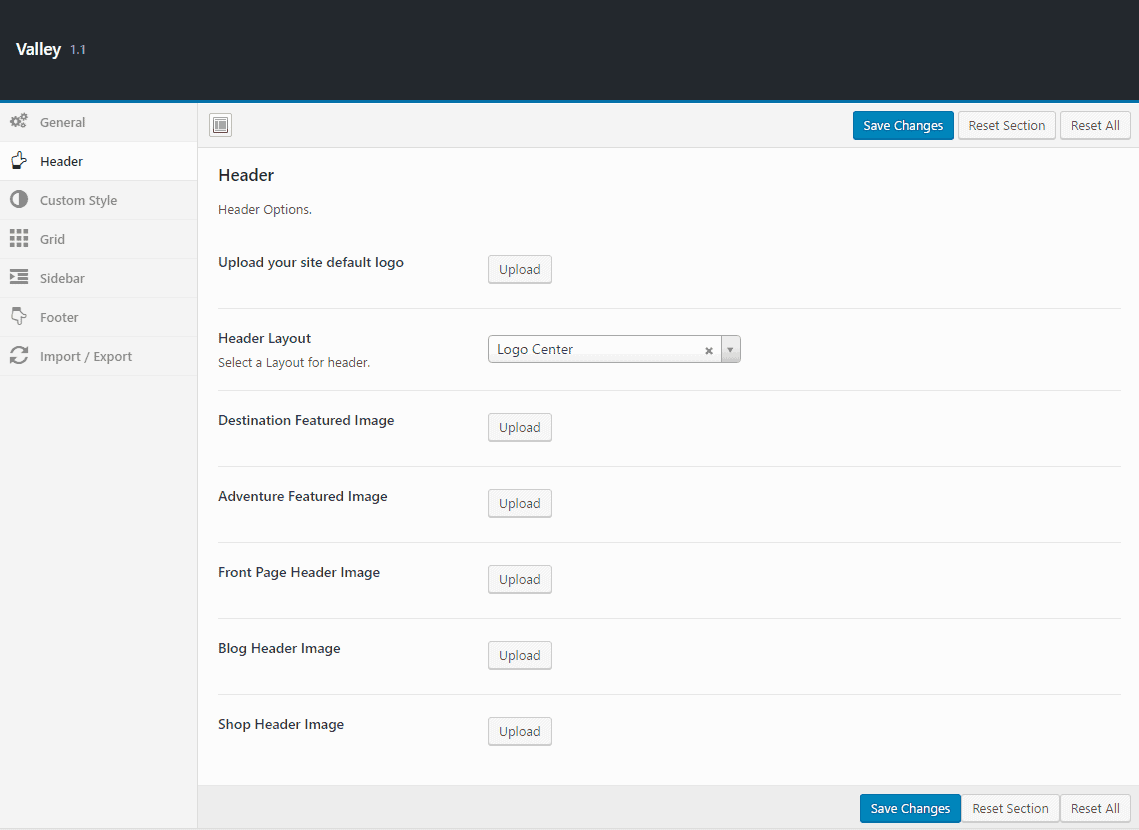Viewport: 1139px width, 830px height.
Task: Open the Import / Export section
Action: [x=84, y=356]
